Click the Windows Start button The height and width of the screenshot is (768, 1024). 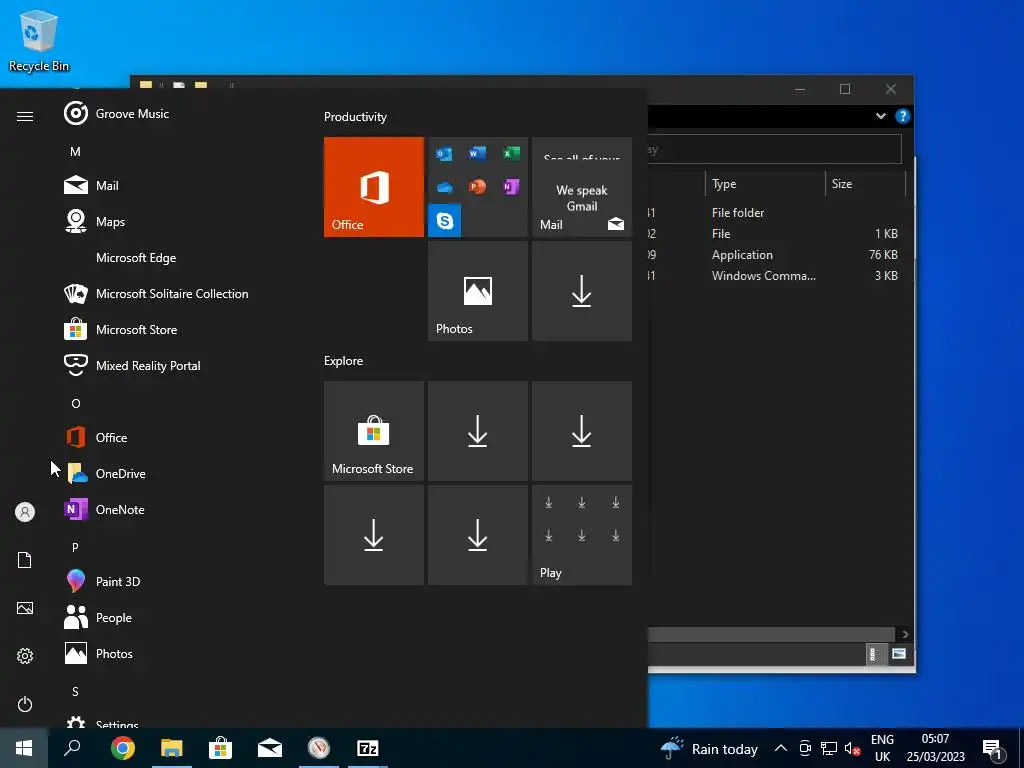pyautogui.click(x=24, y=748)
